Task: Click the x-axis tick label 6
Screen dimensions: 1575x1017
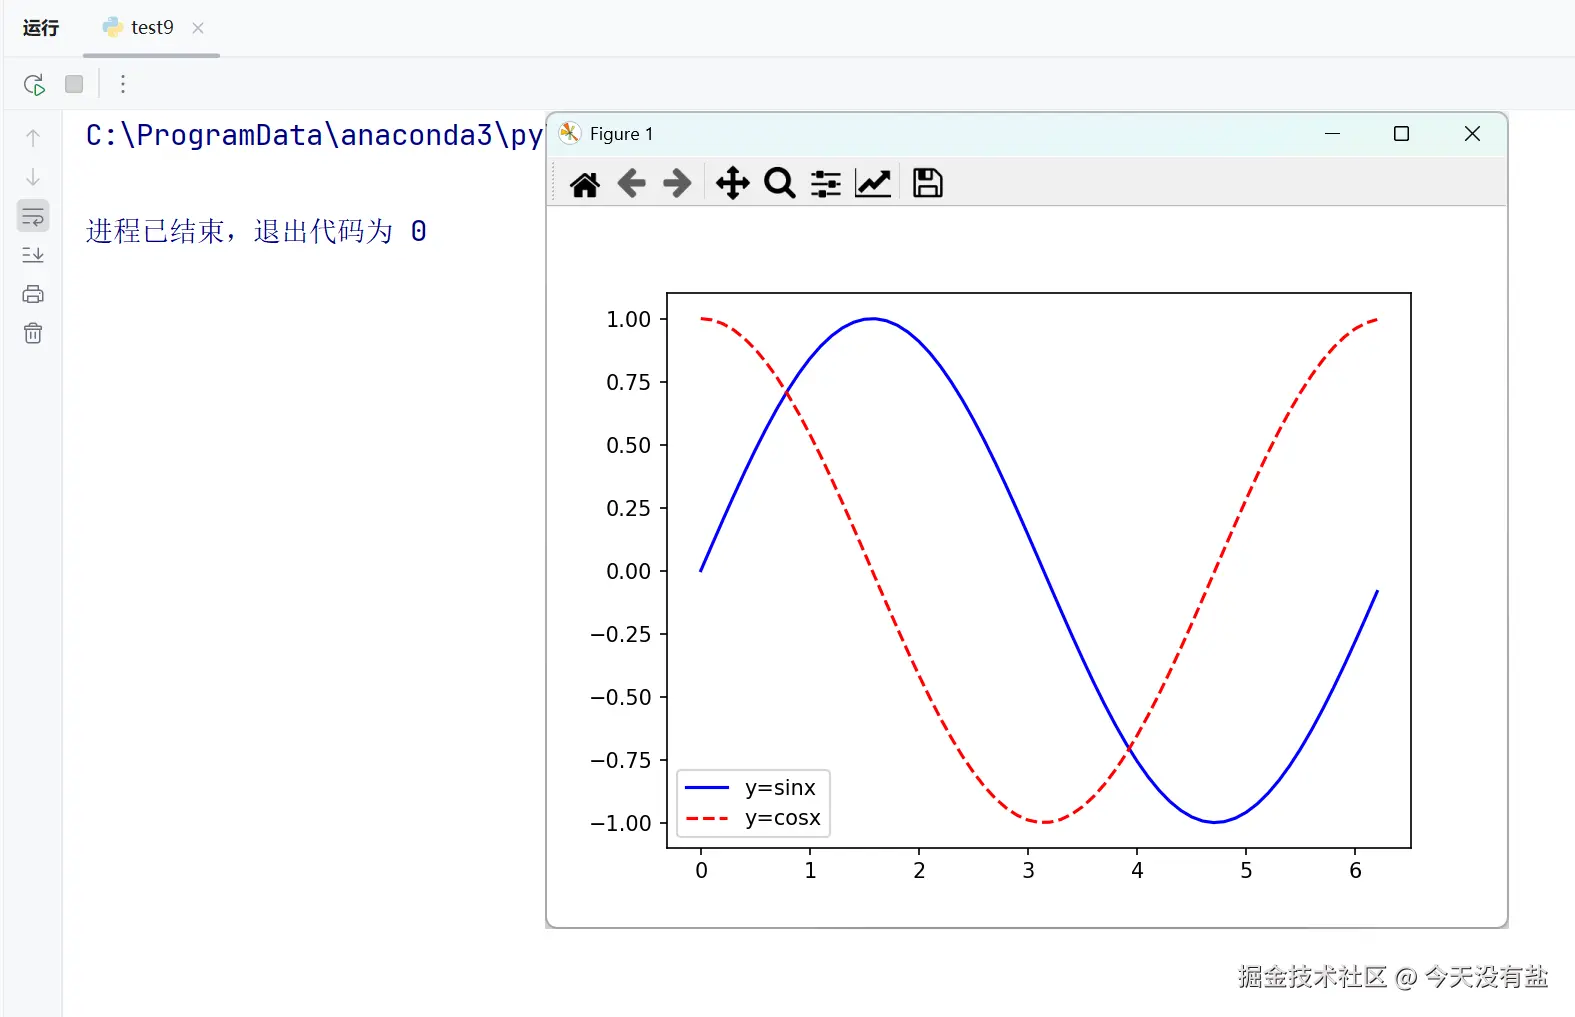Action: [1355, 871]
